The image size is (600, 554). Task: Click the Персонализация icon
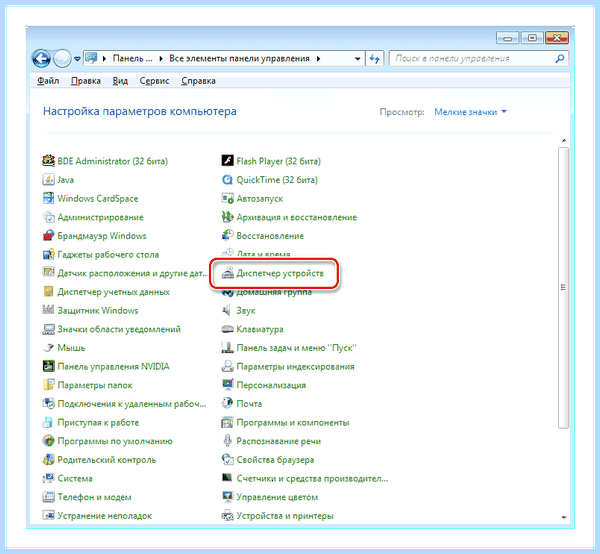click(x=227, y=385)
